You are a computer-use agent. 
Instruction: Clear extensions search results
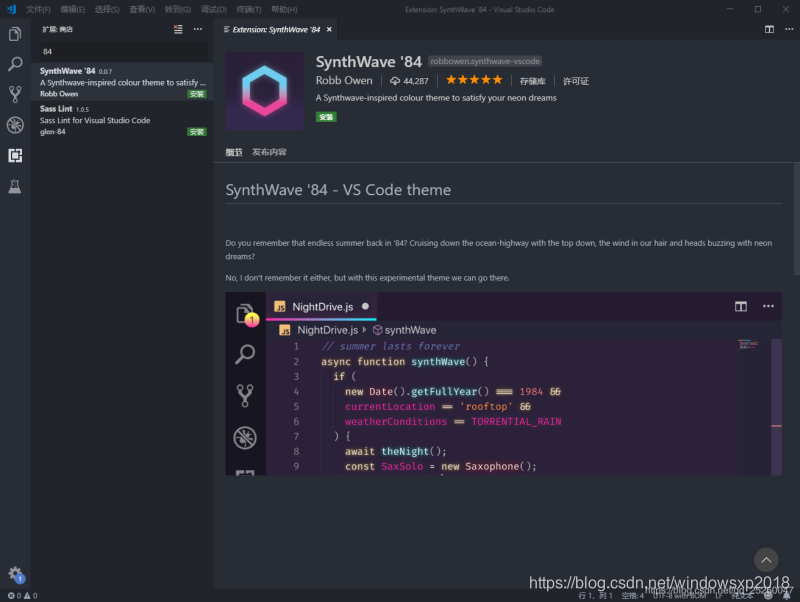[180, 29]
